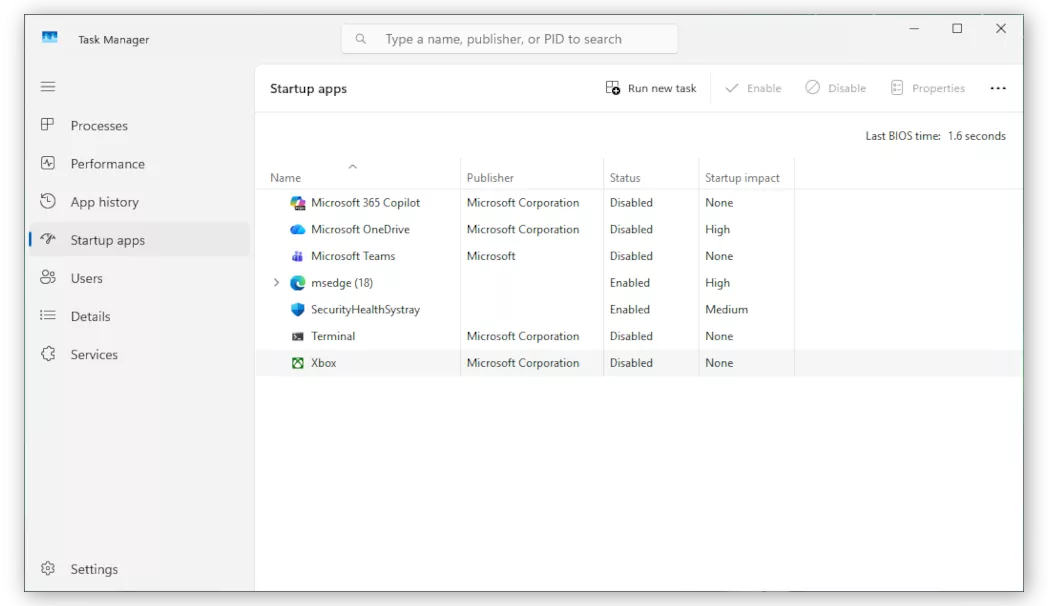Open the more options ellipsis menu

998,88
